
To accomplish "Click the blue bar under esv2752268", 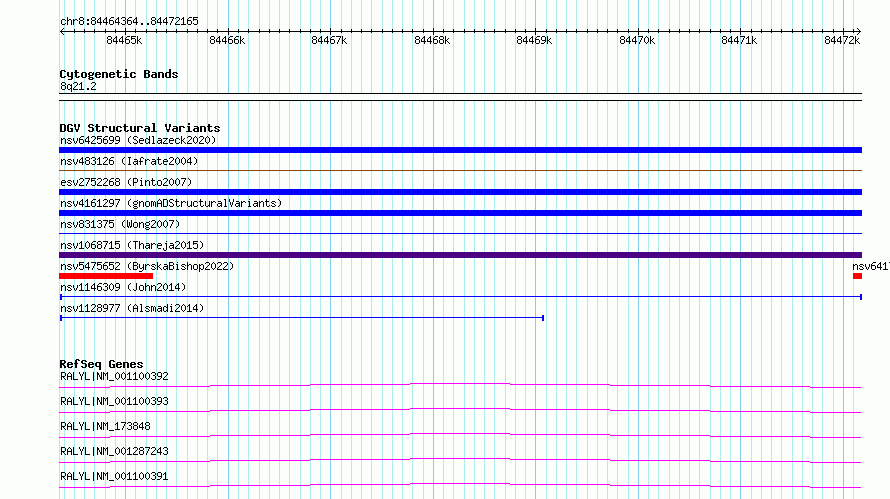I will pyautogui.click(x=460, y=192).
